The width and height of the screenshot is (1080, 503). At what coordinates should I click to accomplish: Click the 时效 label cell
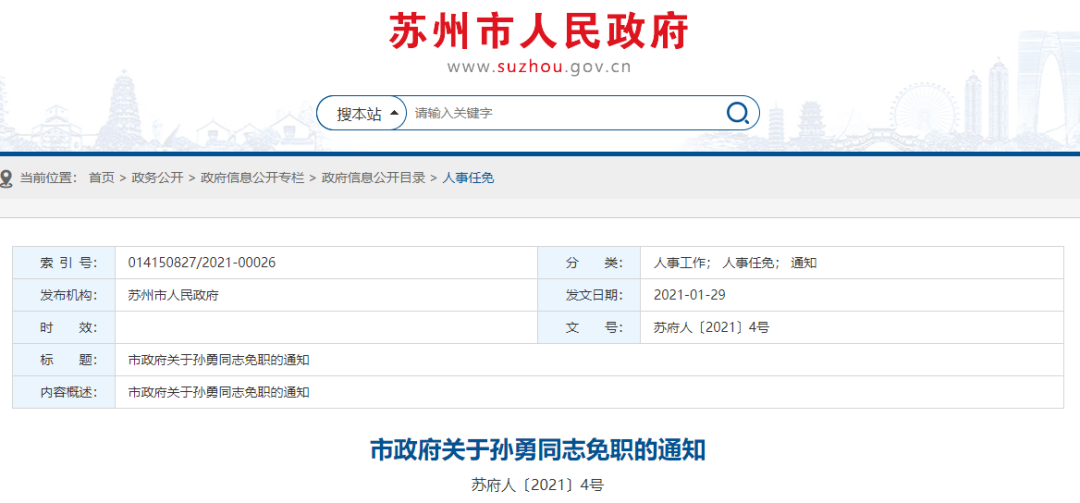pyautogui.click(x=64, y=327)
